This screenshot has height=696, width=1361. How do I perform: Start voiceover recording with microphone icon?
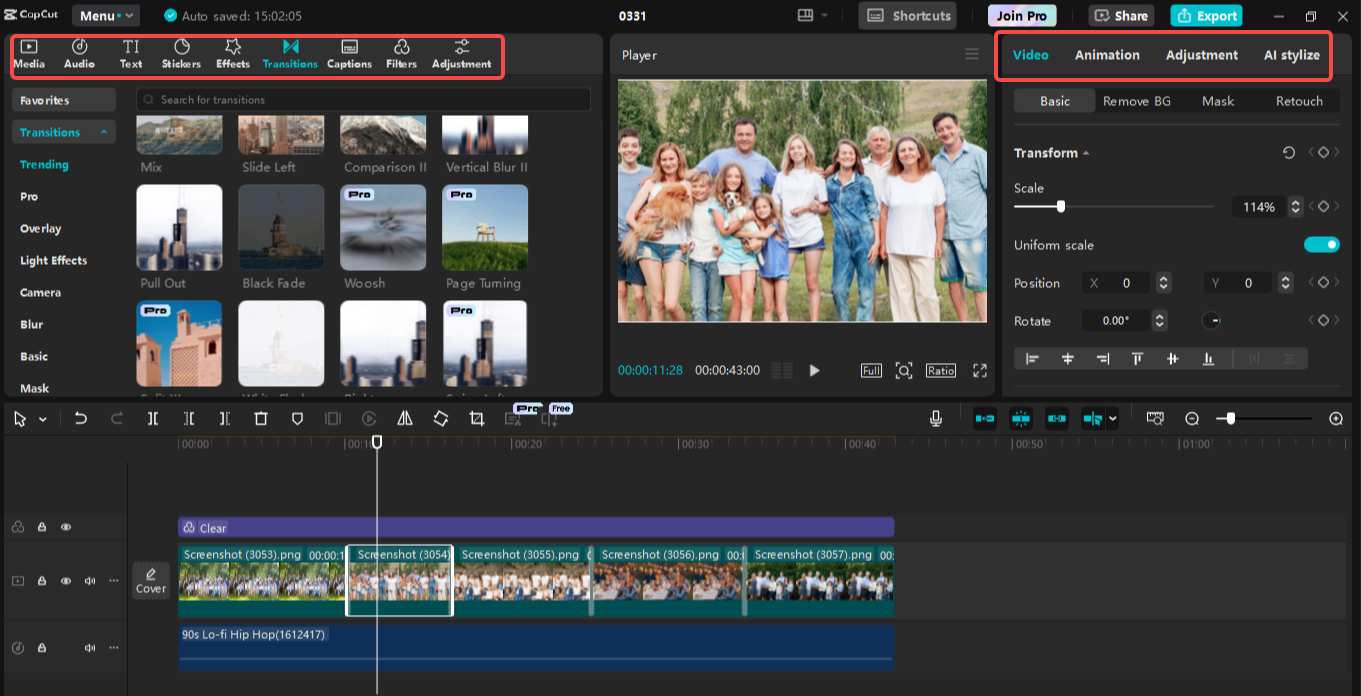[936, 419]
